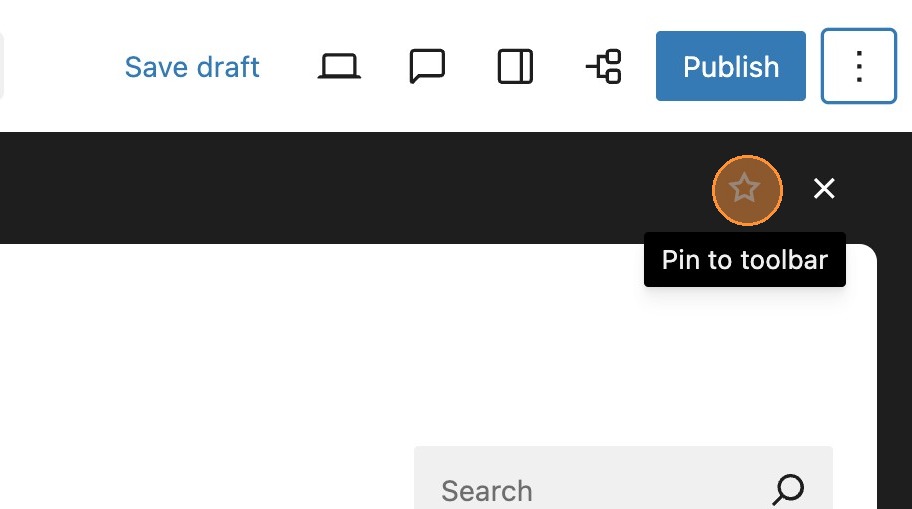Click the 'Search' placeholder text
Screen dimensions: 912x509
coord(486,491)
